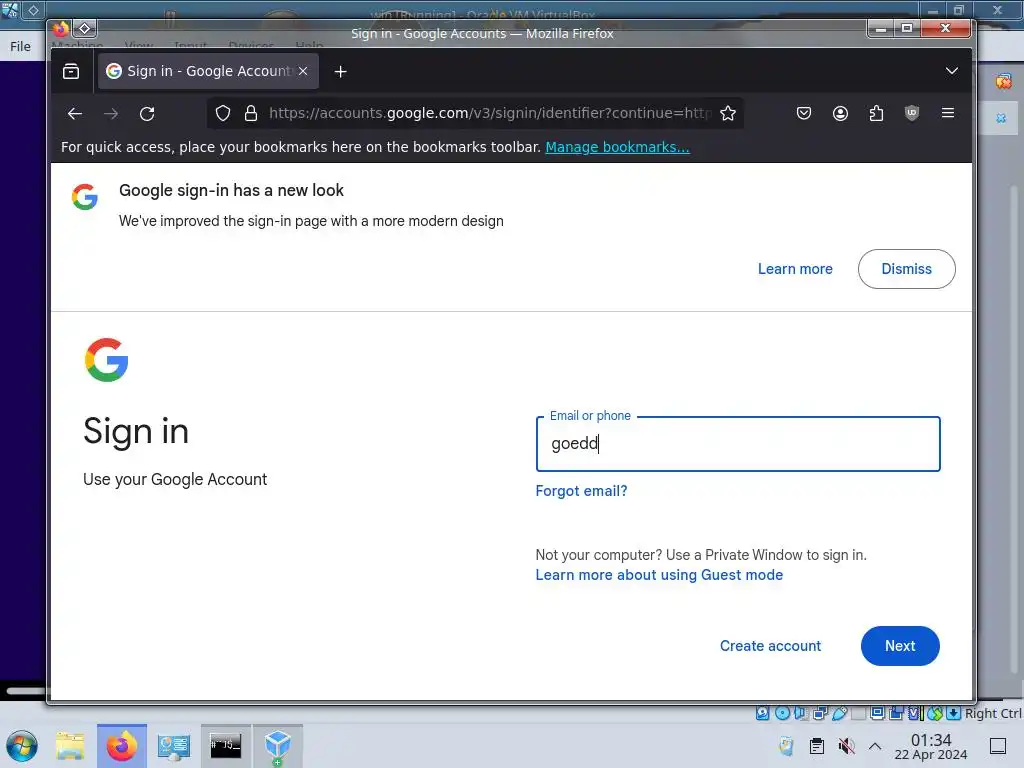Click the VirtualBox window icon in top-left corner
Viewport: 1024px width, 768px height.
click(10, 10)
